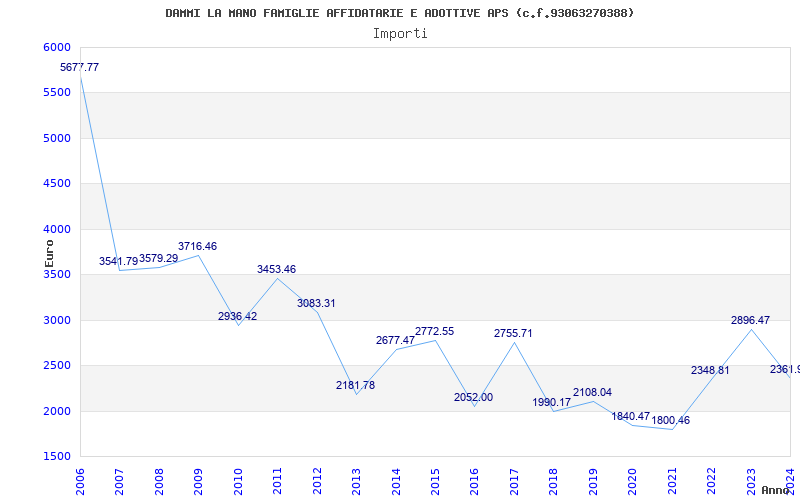800x500 pixels.
Task: Click x-axis year label 2010
Action: [x=238, y=481]
